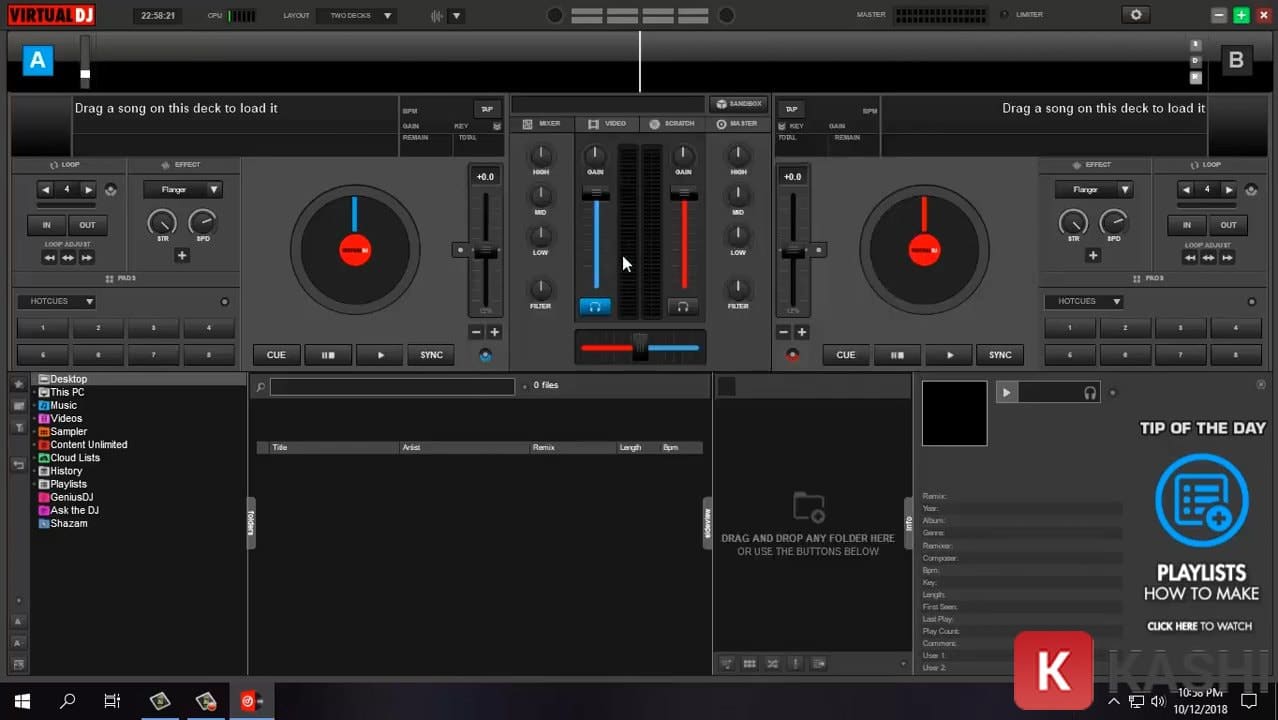Toggle headphone monitoring on right channel

(x=683, y=308)
